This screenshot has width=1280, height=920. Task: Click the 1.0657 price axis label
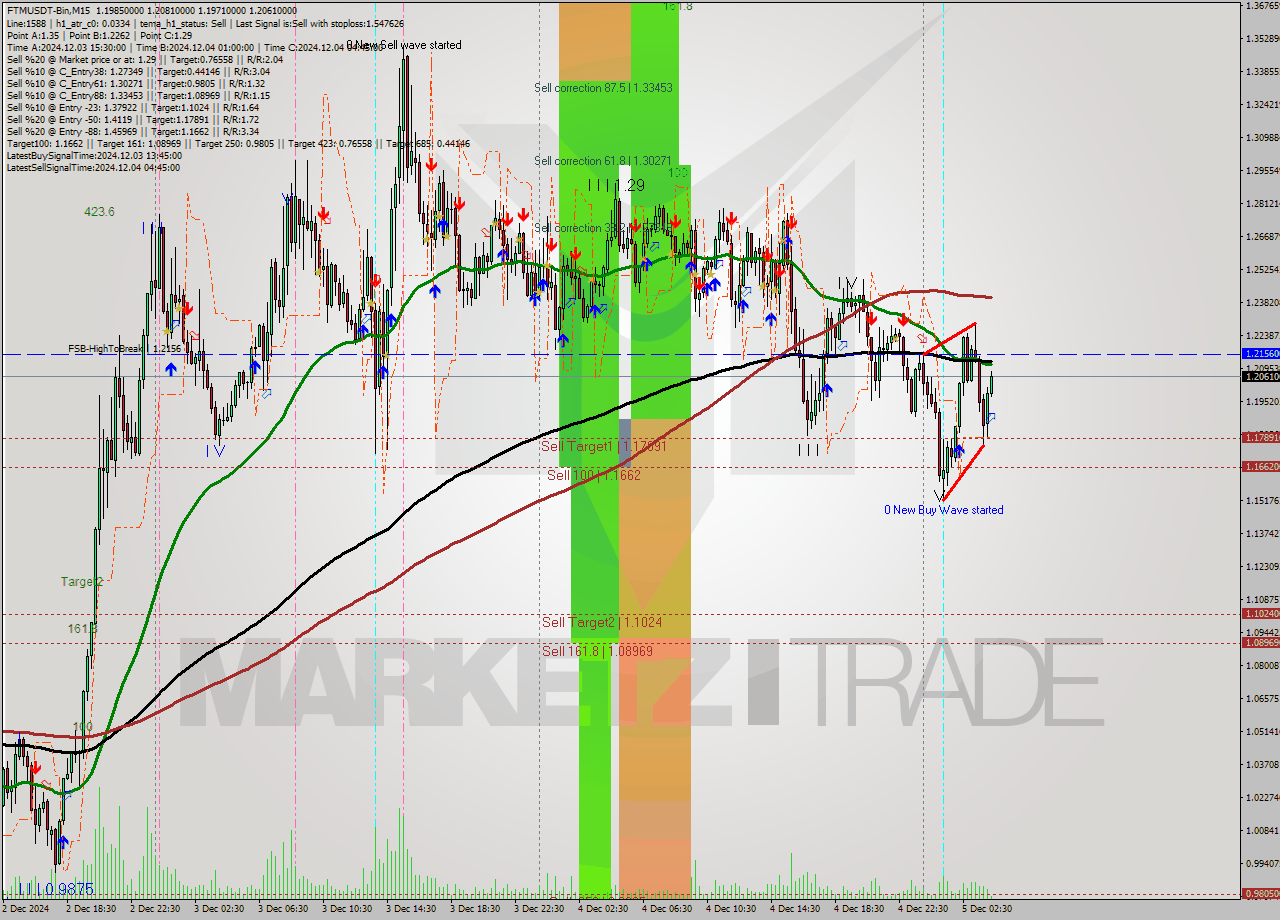1262,699
